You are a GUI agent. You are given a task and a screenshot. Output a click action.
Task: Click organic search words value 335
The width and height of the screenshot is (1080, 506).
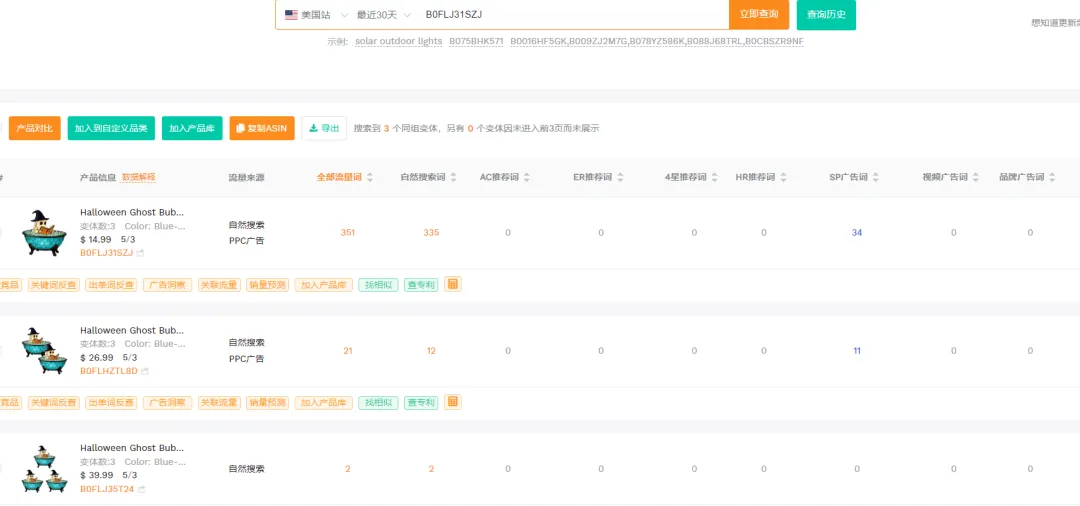click(x=431, y=233)
